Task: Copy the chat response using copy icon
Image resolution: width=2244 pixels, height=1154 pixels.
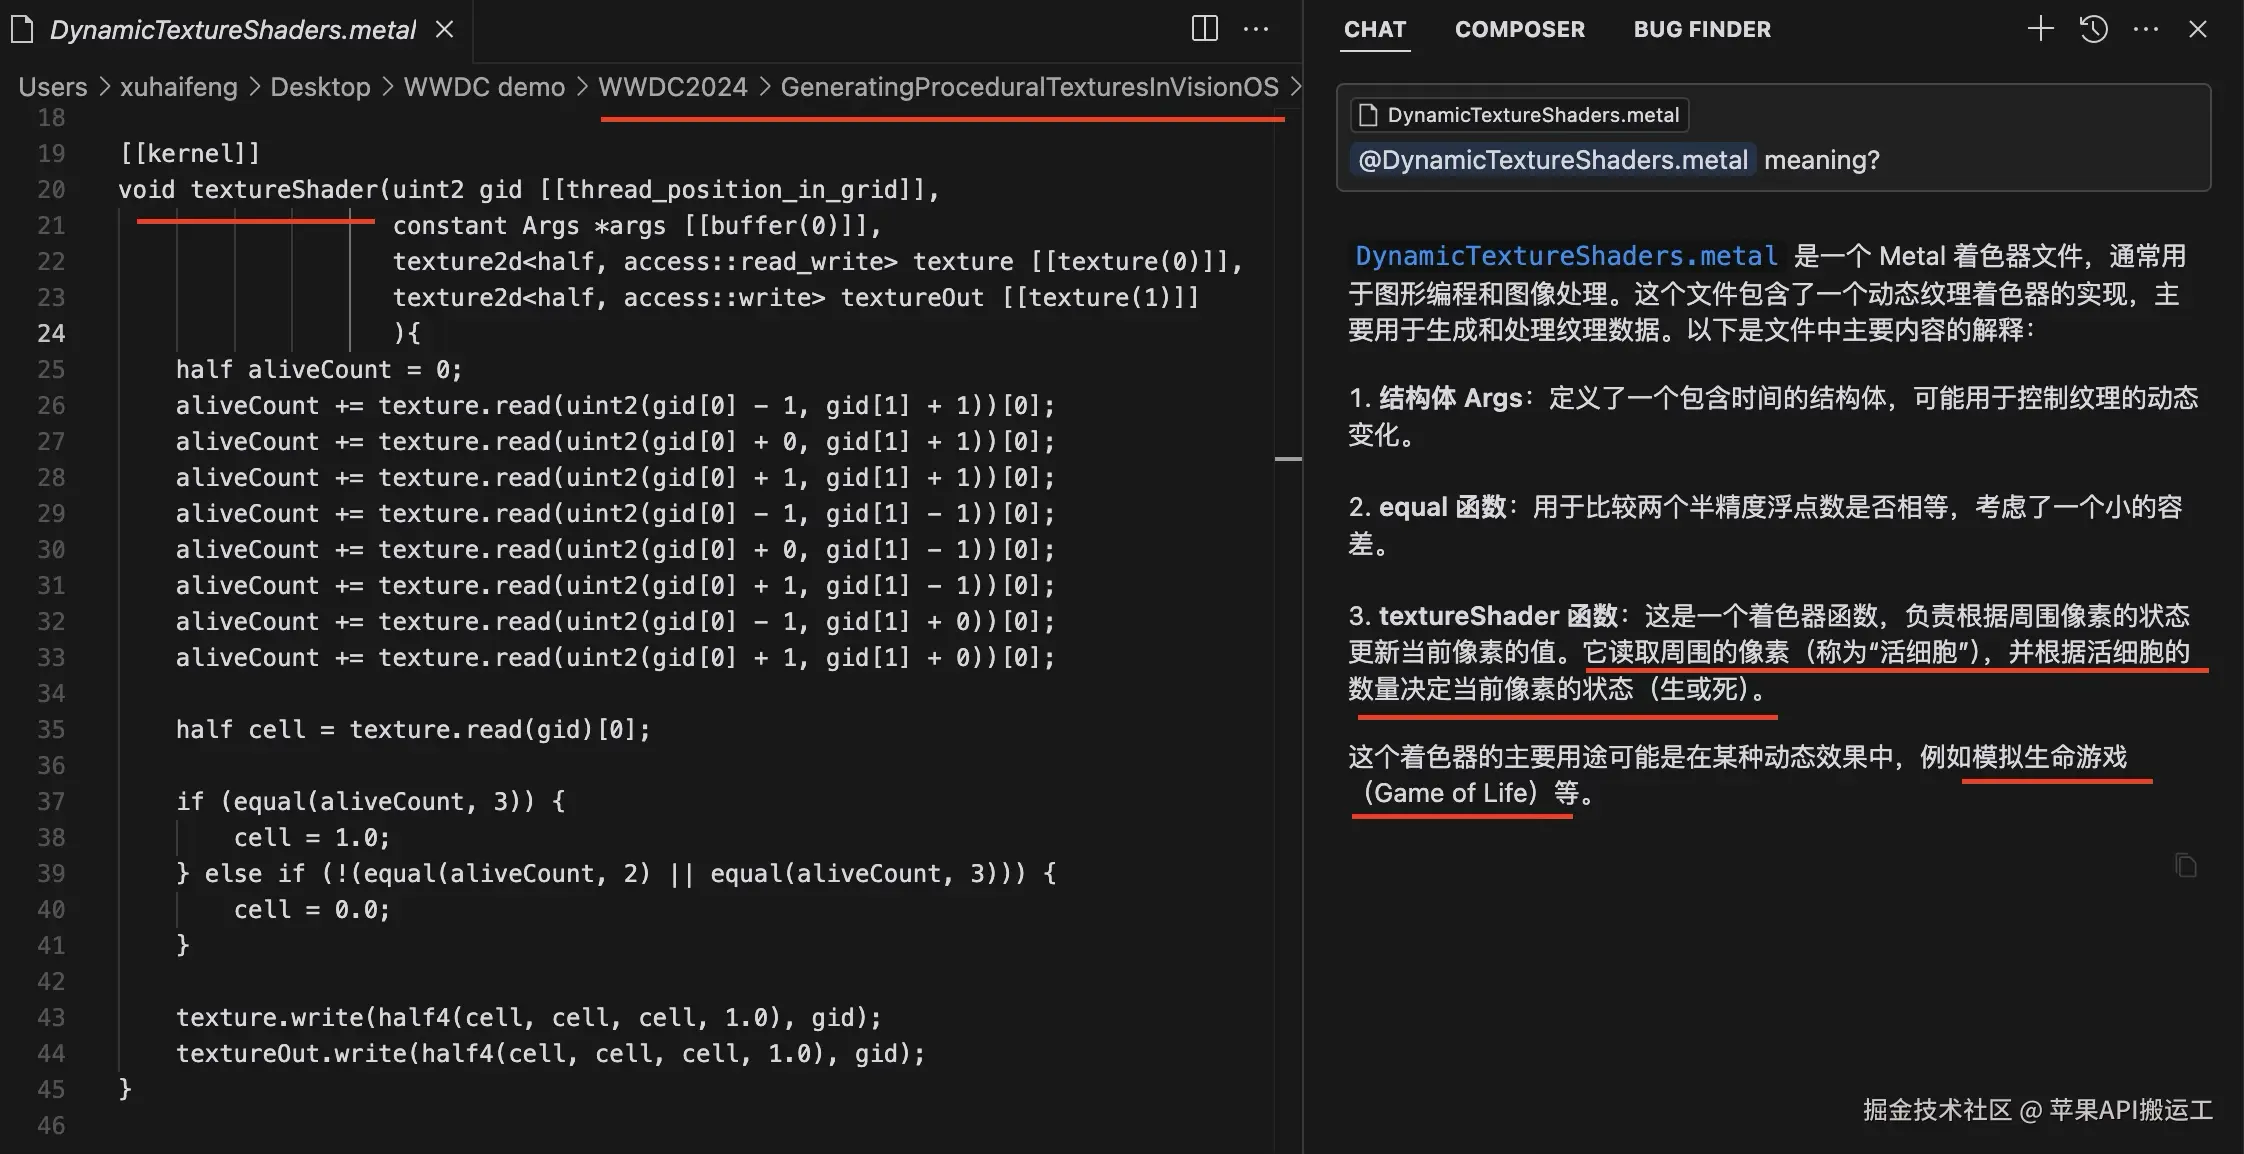Action: [x=2186, y=865]
